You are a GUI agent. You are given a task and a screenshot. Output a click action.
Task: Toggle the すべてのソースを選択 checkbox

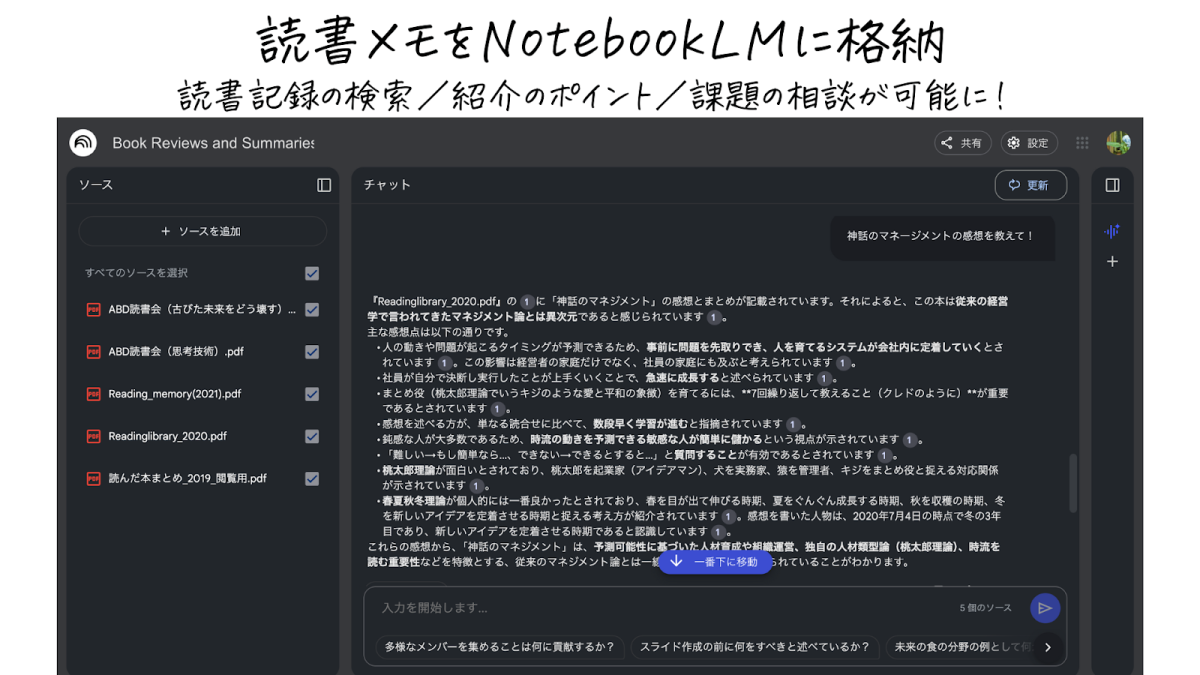[x=312, y=273]
